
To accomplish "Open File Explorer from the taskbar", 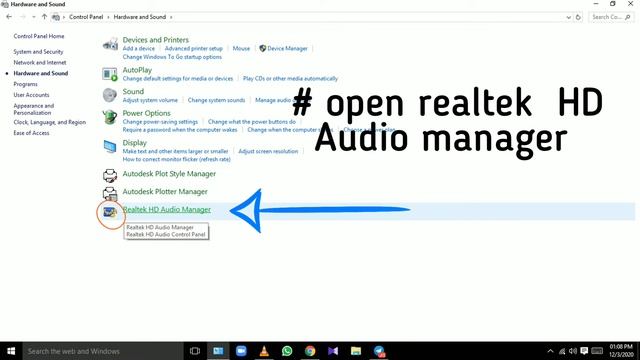I will 356,351.
